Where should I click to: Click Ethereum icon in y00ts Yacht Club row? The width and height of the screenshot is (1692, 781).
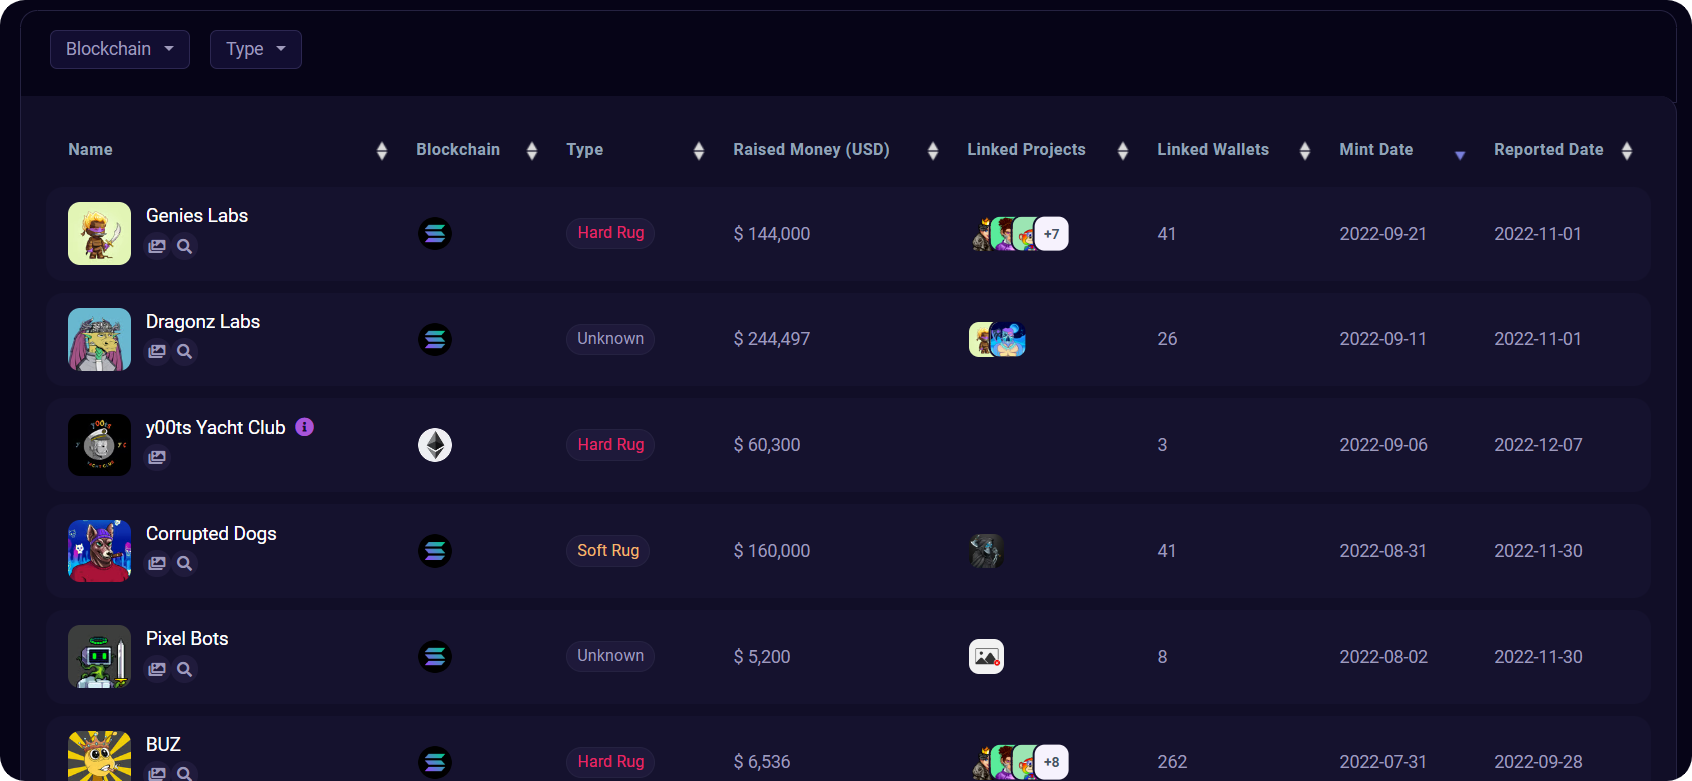[435, 445]
